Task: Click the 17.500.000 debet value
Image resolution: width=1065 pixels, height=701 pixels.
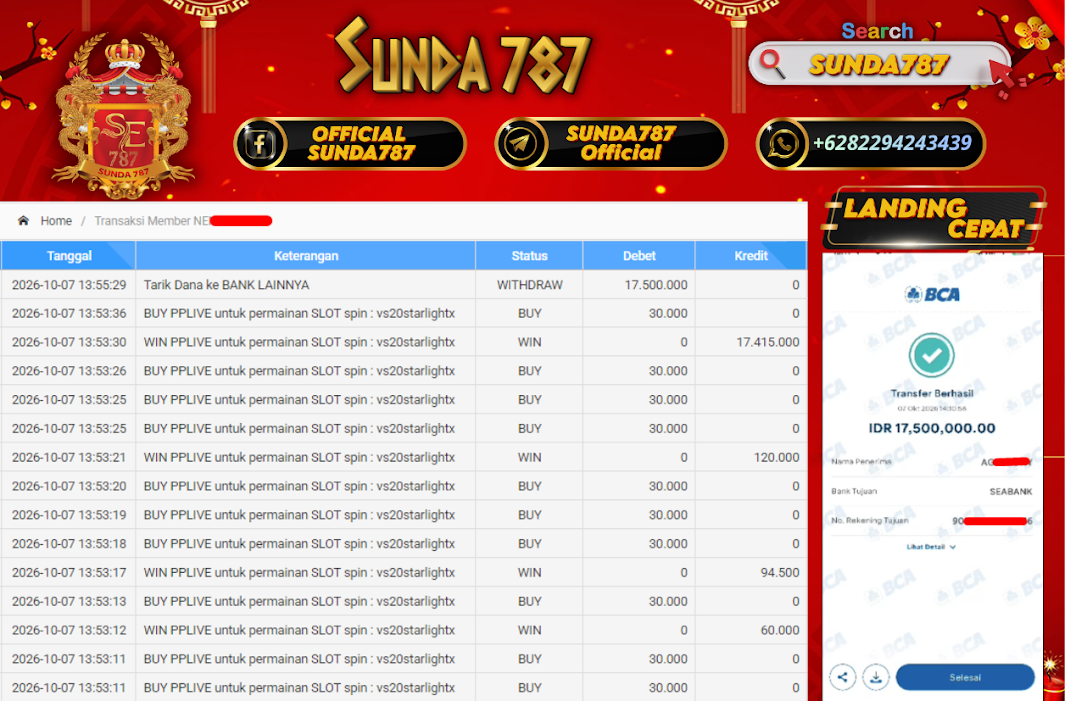Action: pos(656,285)
